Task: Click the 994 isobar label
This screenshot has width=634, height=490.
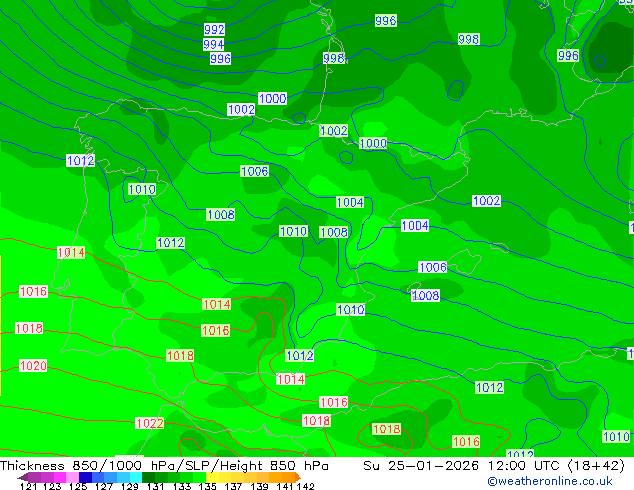Action: [214, 44]
